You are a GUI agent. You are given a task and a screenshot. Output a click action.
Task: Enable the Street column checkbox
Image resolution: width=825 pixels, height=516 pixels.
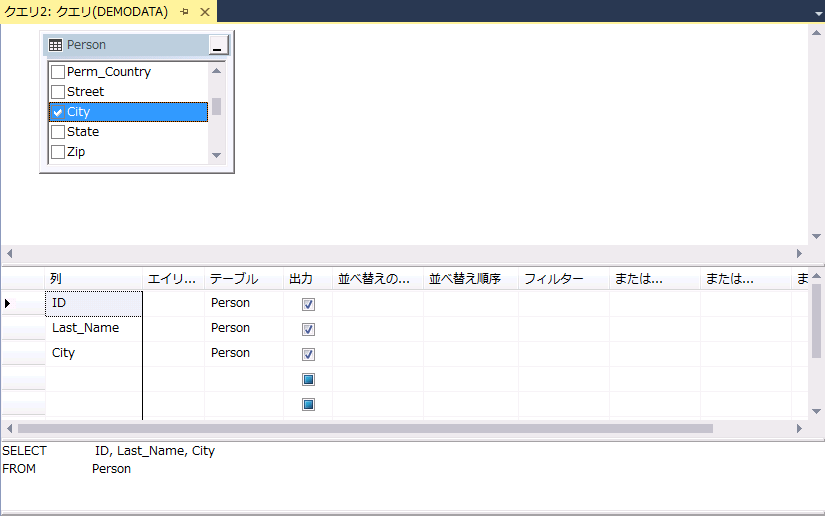point(58,92)
